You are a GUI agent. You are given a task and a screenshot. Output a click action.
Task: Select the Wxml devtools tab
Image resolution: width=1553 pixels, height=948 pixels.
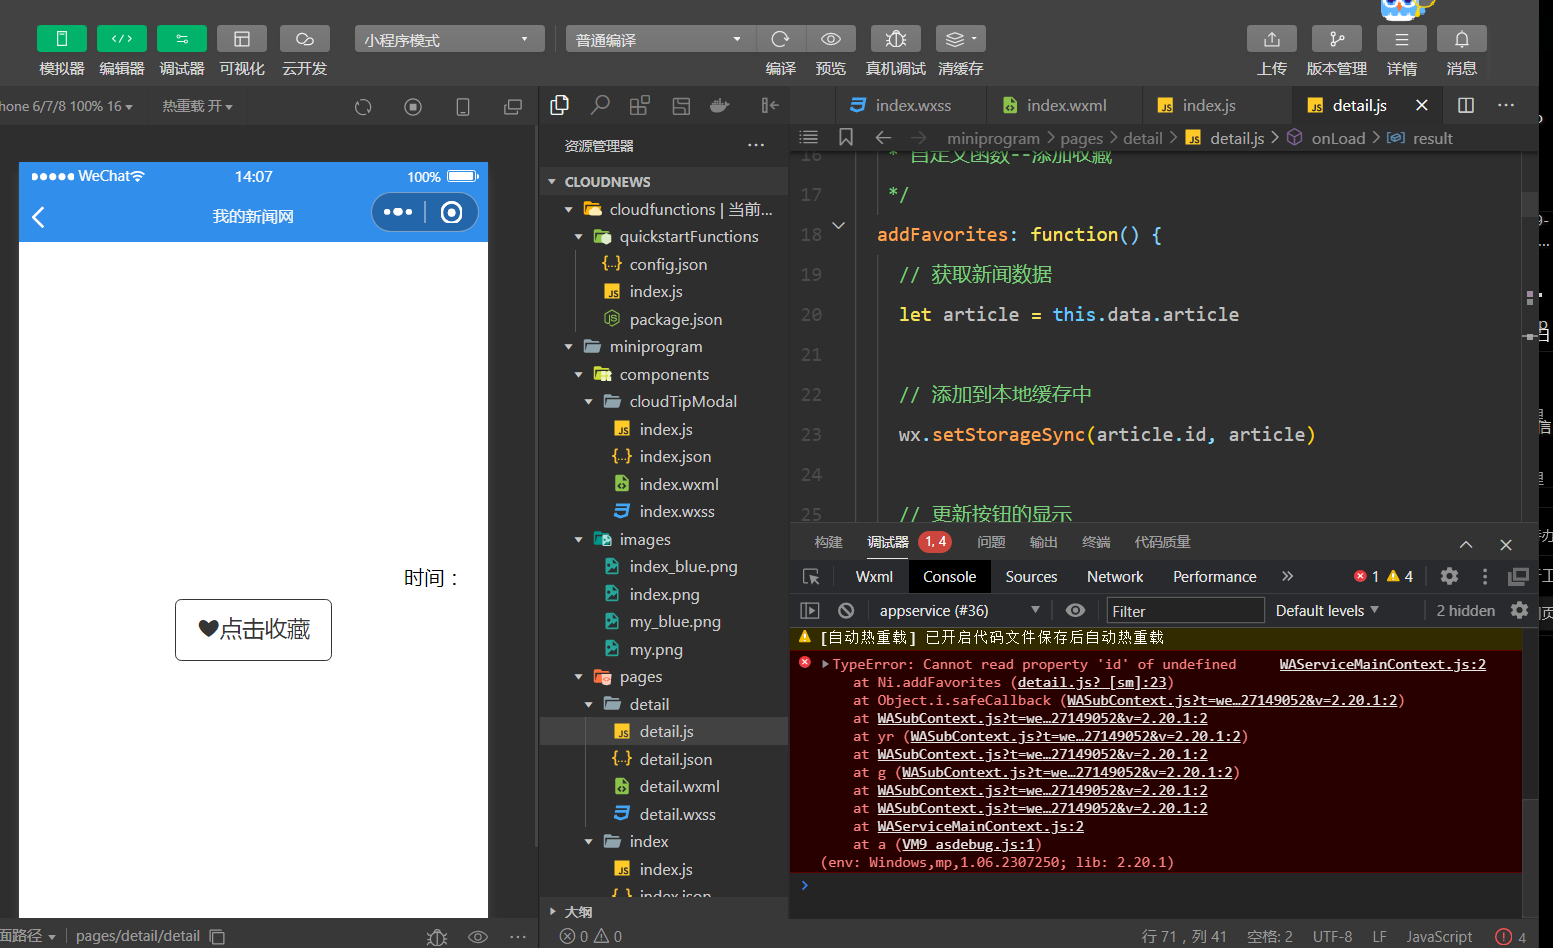(874, 577)
